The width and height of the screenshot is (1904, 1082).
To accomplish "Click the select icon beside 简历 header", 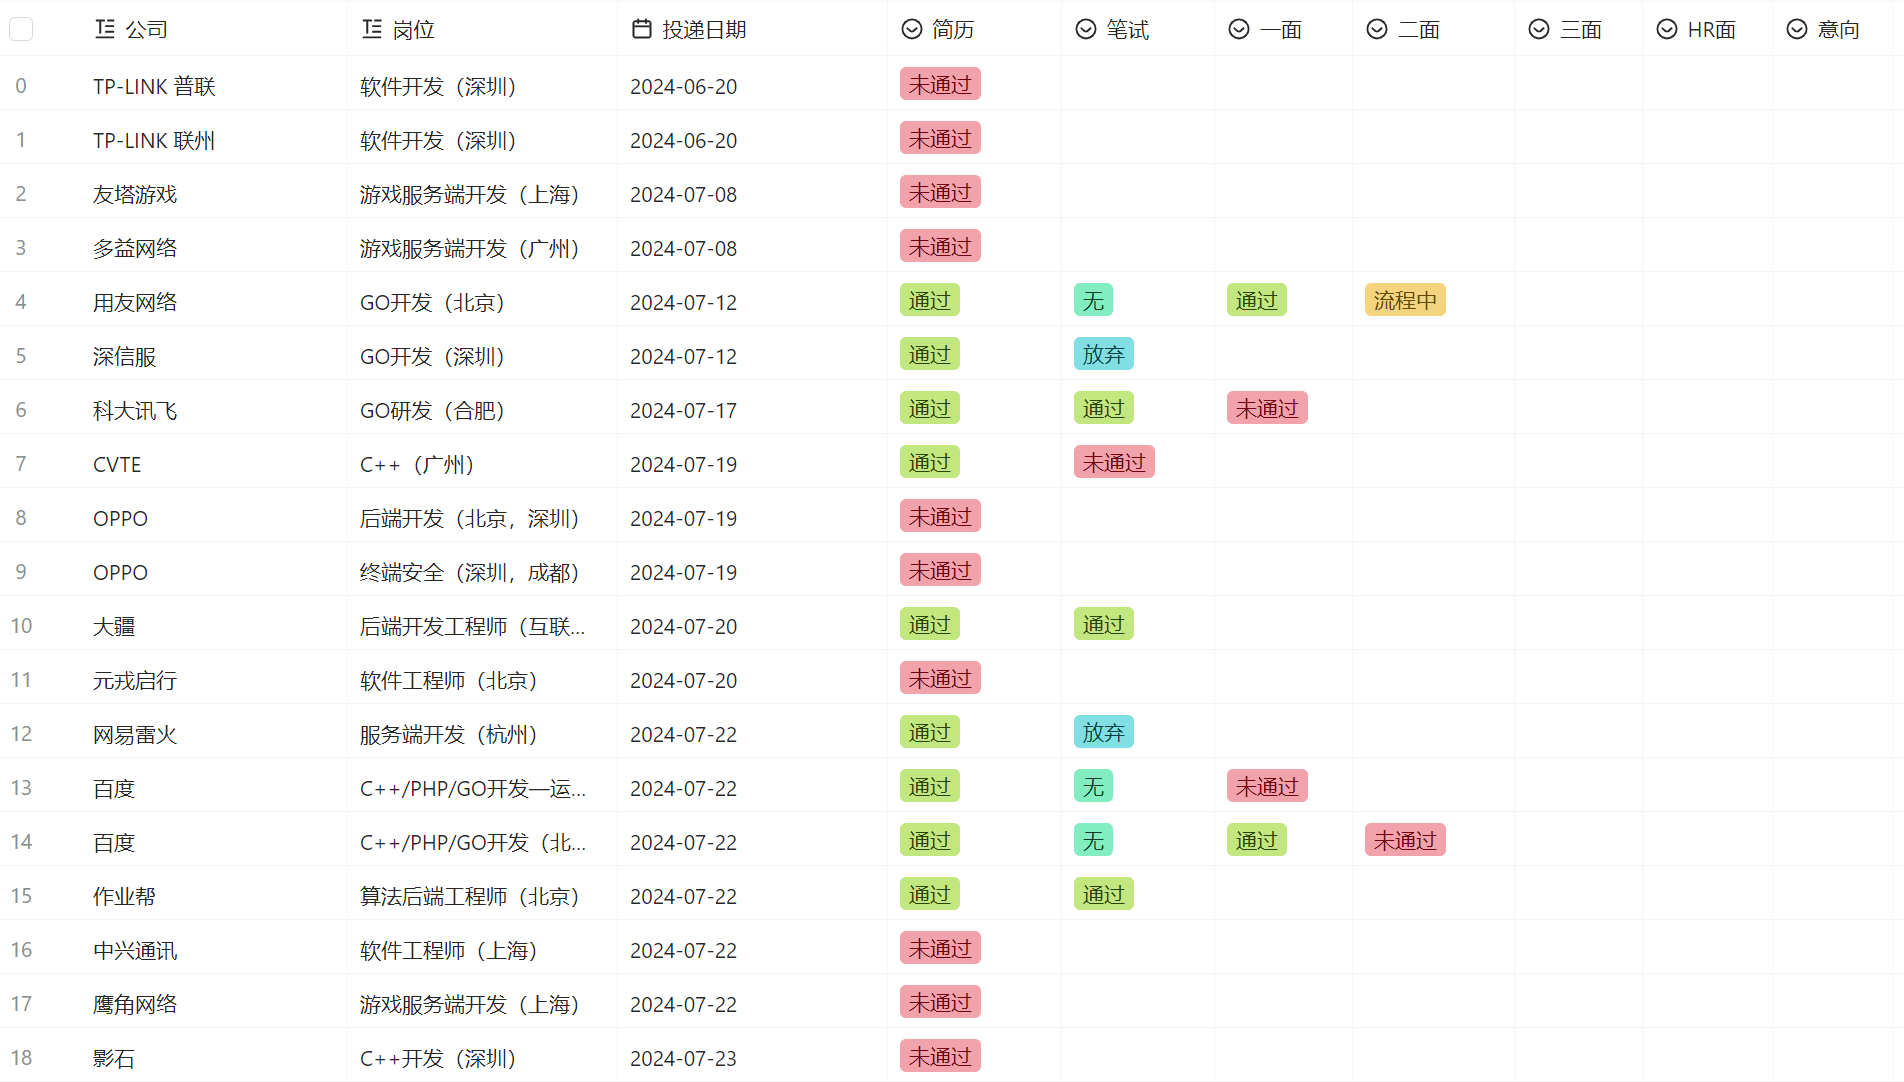I will [912, 29].
